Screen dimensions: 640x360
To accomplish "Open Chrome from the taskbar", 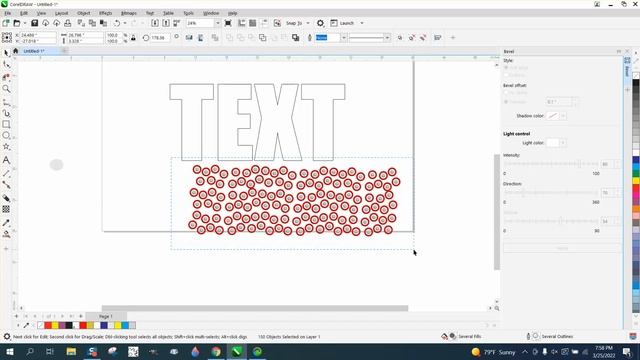I will 216,351.
